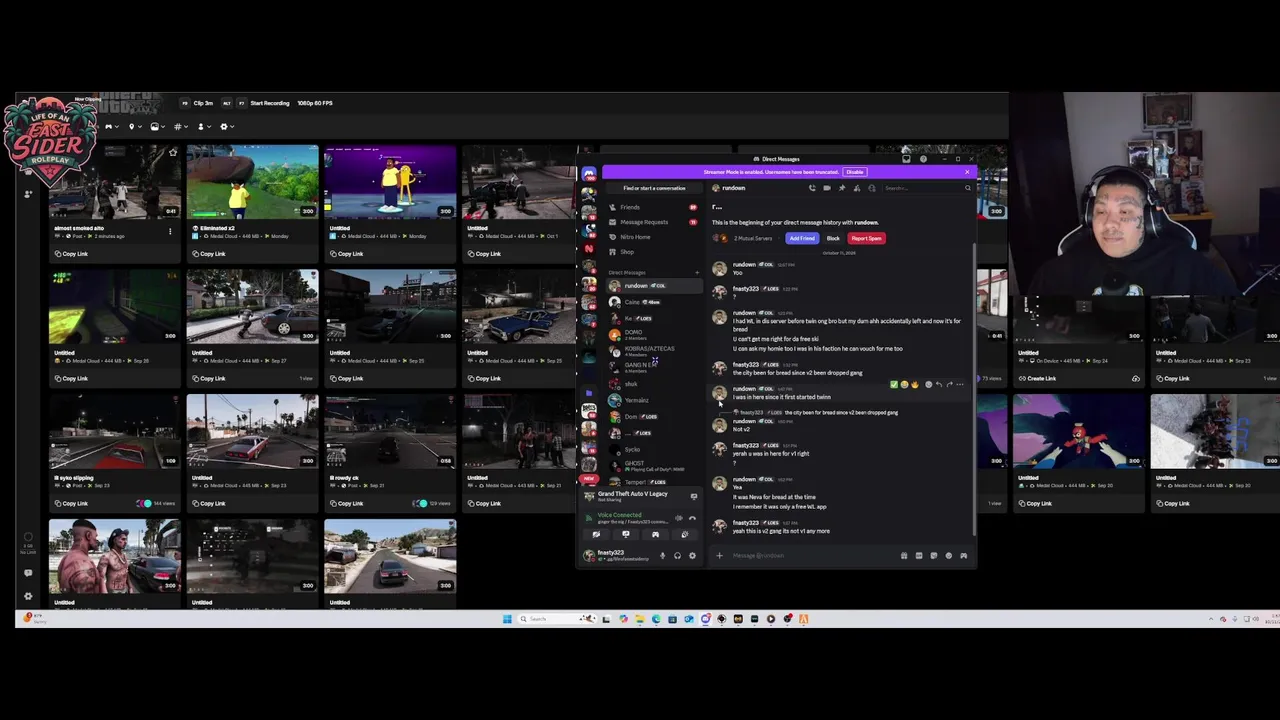Screen dimensions: 1280x720
Task: Open File Explorer from taskbar
Action: tap(640, 619)
